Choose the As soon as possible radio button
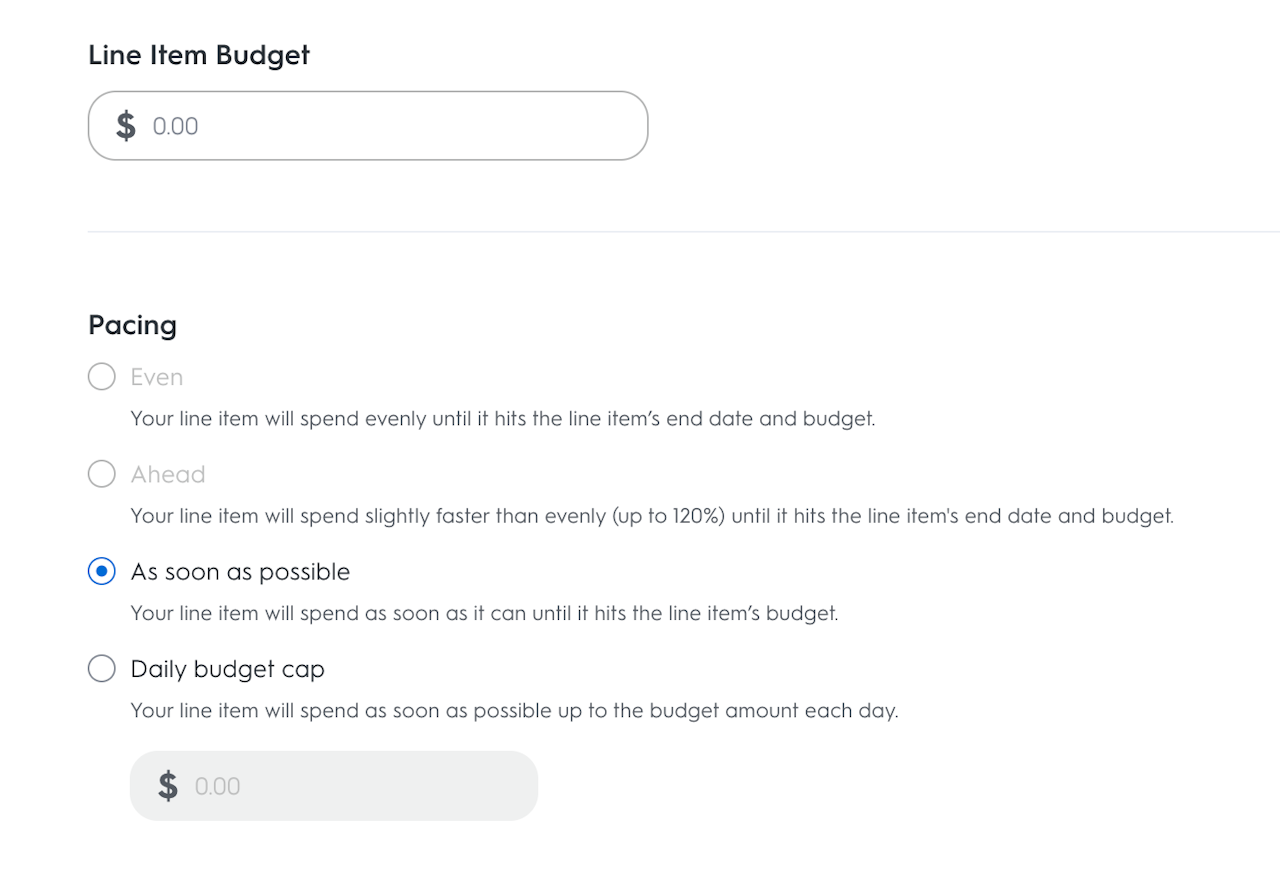The height and width of the screenshot is (877, 1280). pos(102,572)
